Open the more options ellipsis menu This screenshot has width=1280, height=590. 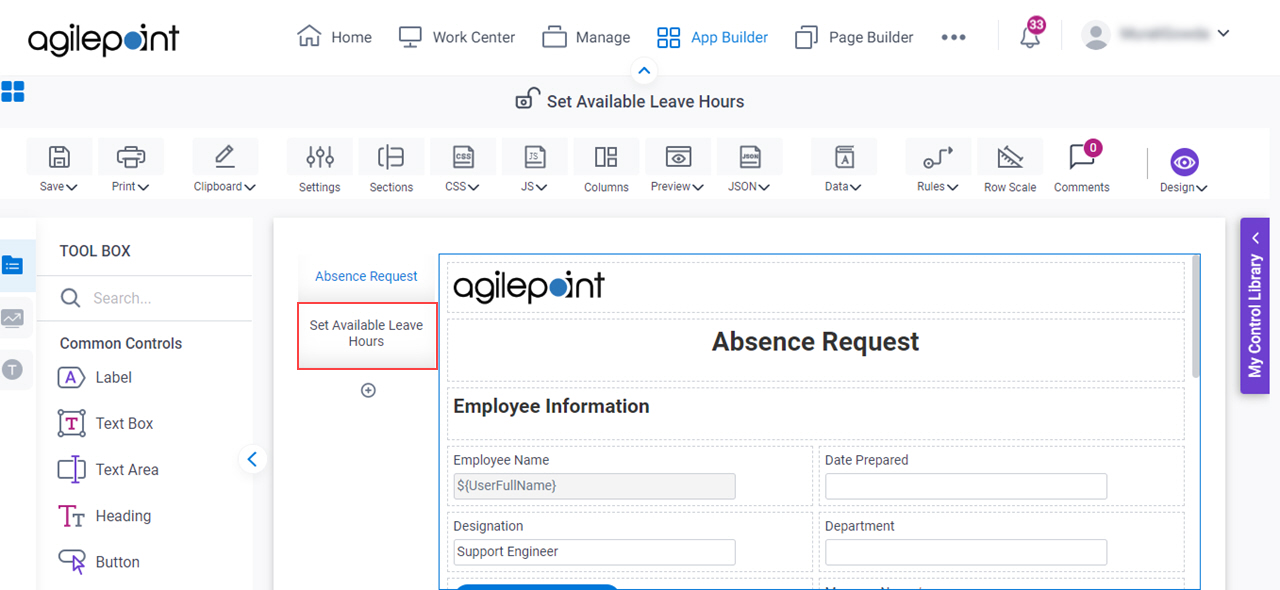pyautogui.click(x=953, y=37)
